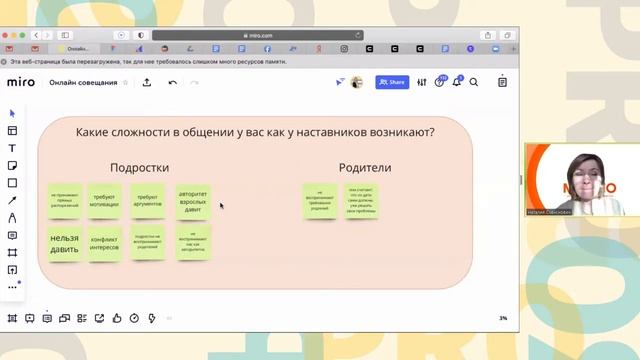The width and height of the screenshot is (640, 360).
Task: Select the "конфликт интересов" sticky note
Action: [104, 244]
